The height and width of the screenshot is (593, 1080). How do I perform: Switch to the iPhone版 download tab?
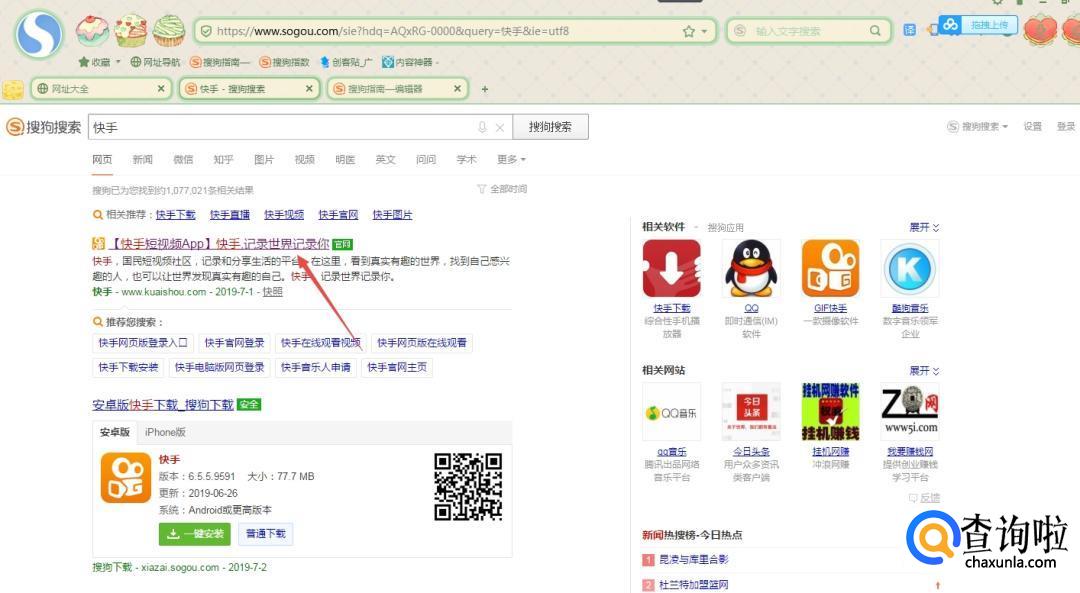pos(165,432)
